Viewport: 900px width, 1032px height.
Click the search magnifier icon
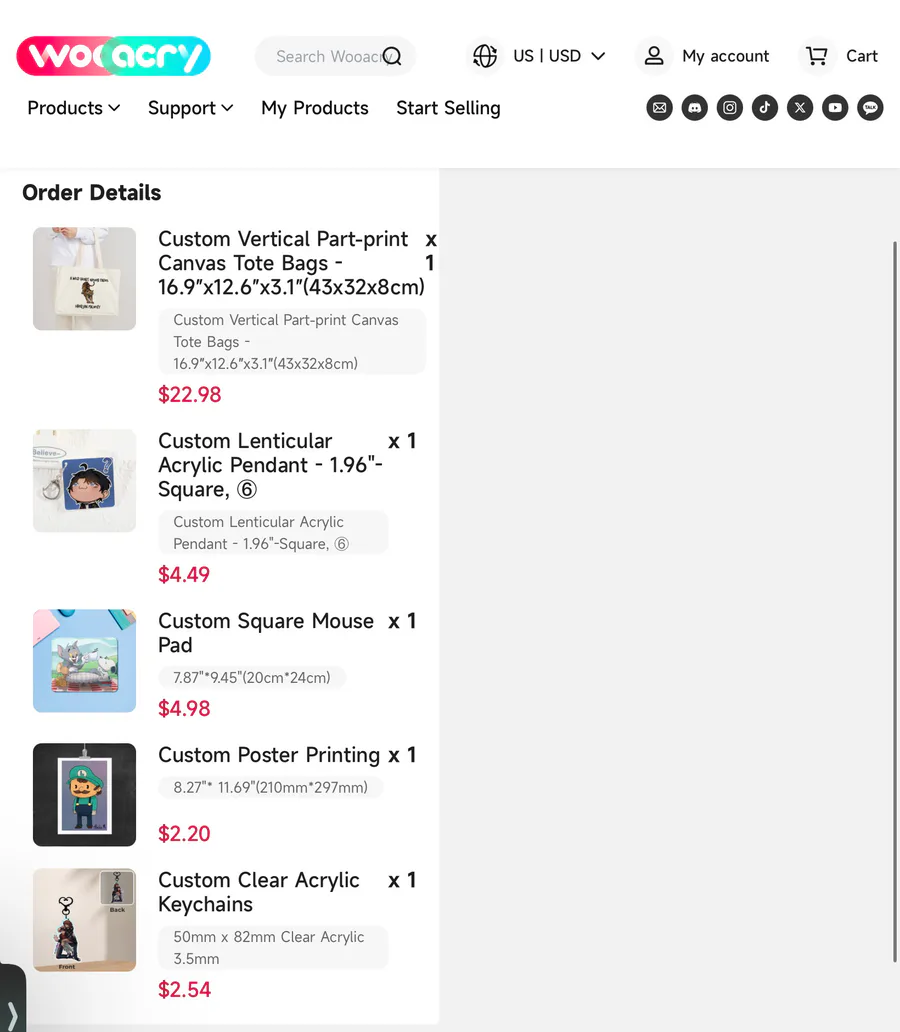tap(392, 56)
